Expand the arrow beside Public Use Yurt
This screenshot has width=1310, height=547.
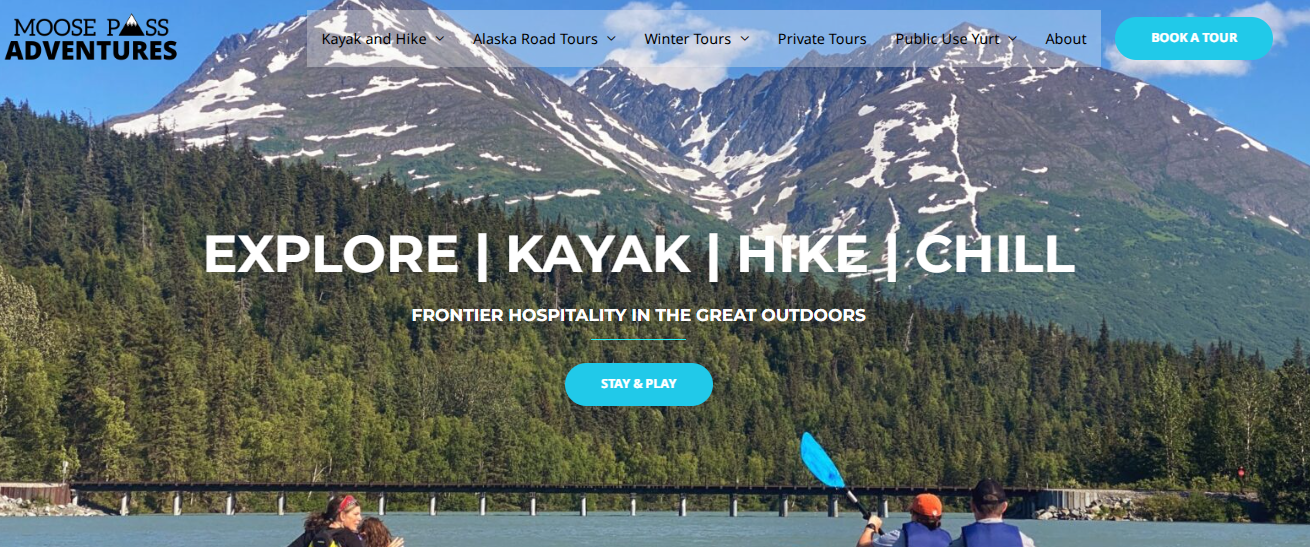1012,39
